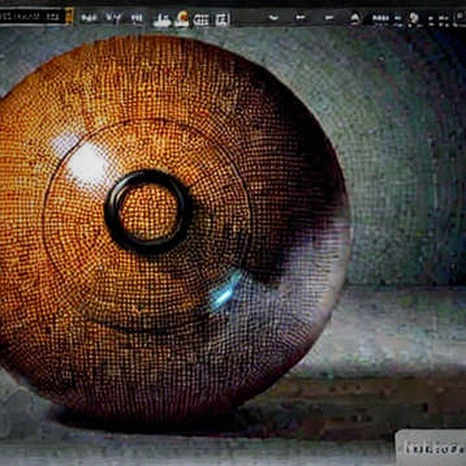Viewport: 466px width, 466px height.
Task: Click inside the dark text field in the toolbar
Action: [x=33, y=16]
